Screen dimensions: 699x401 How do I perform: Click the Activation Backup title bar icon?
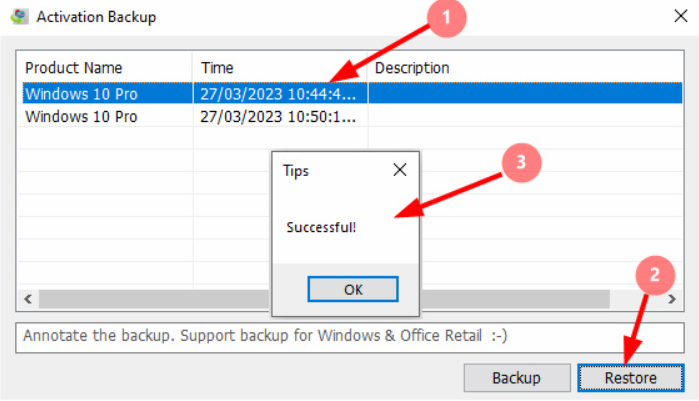(18, 16)
